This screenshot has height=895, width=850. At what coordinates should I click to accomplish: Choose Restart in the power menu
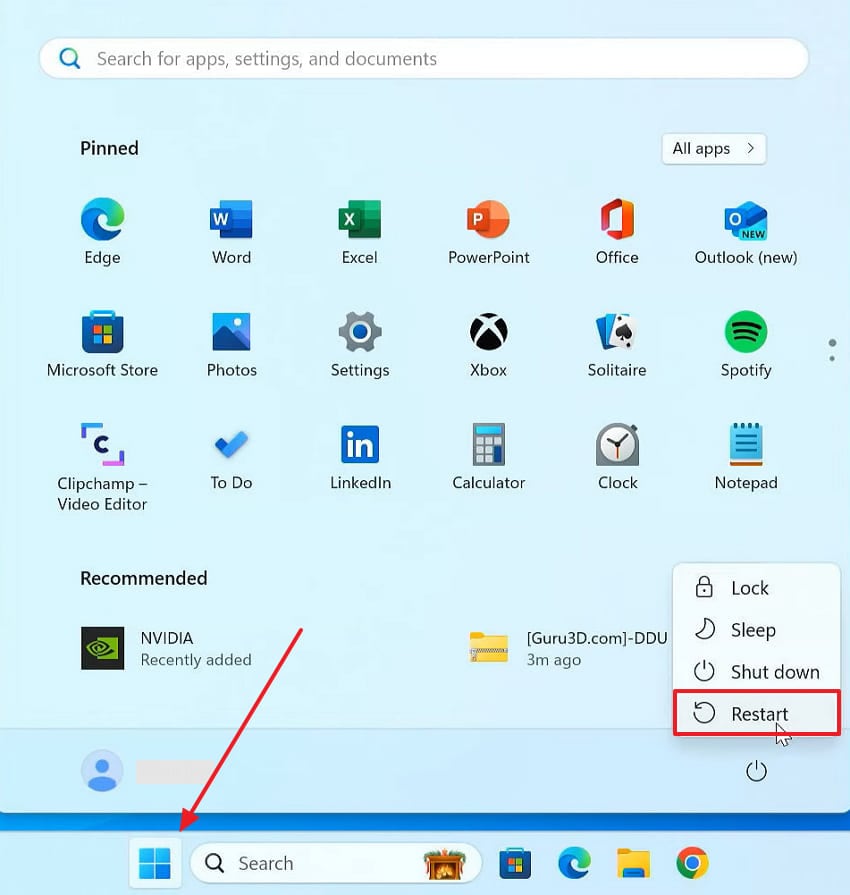(x=756, y=713)
